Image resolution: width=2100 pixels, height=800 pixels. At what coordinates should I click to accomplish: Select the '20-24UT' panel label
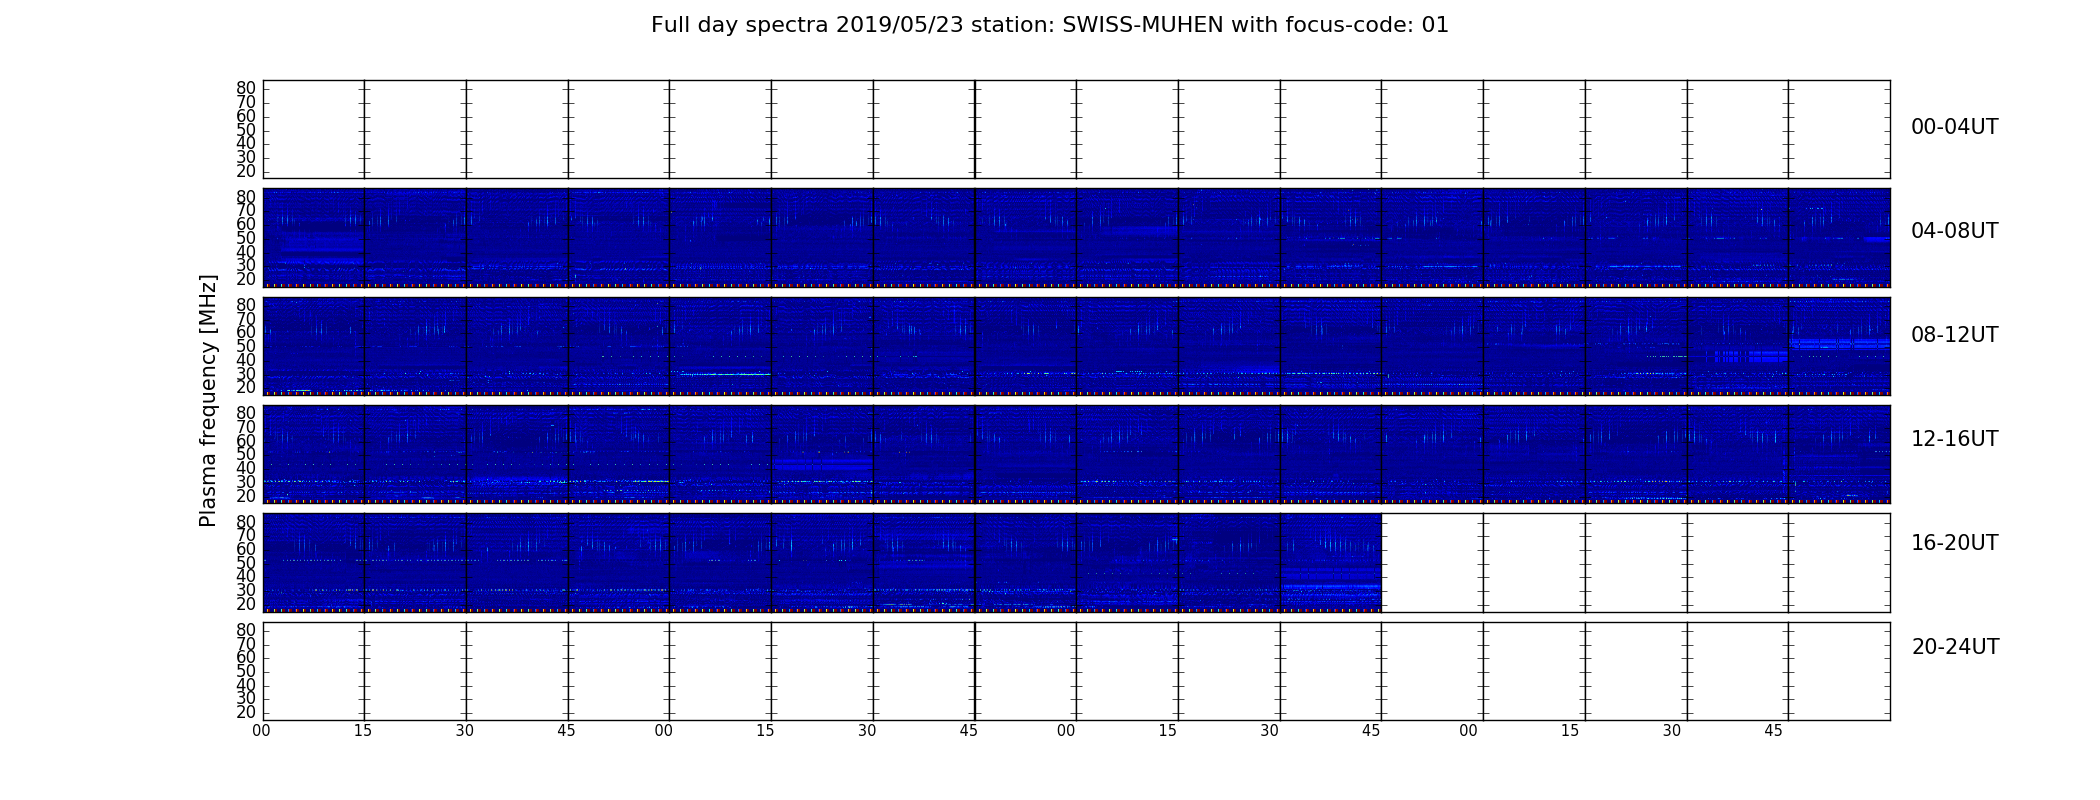tap(1954, 647)
